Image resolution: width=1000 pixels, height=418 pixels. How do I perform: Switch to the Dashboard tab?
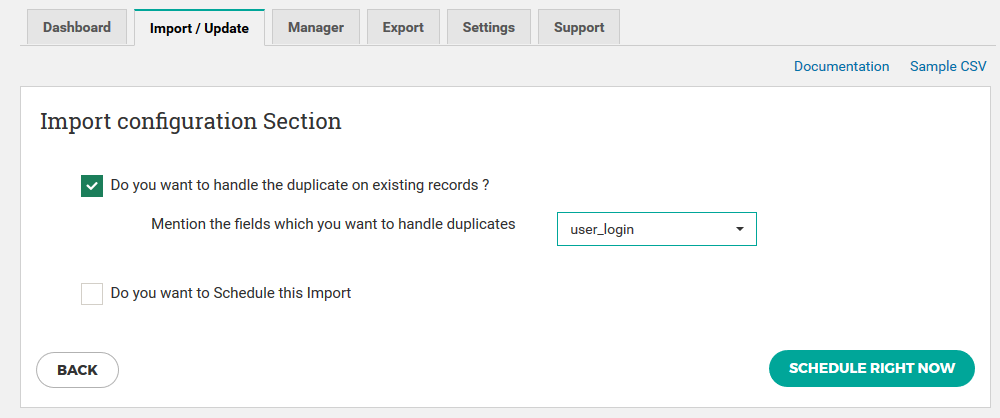(x=77, y=27)
